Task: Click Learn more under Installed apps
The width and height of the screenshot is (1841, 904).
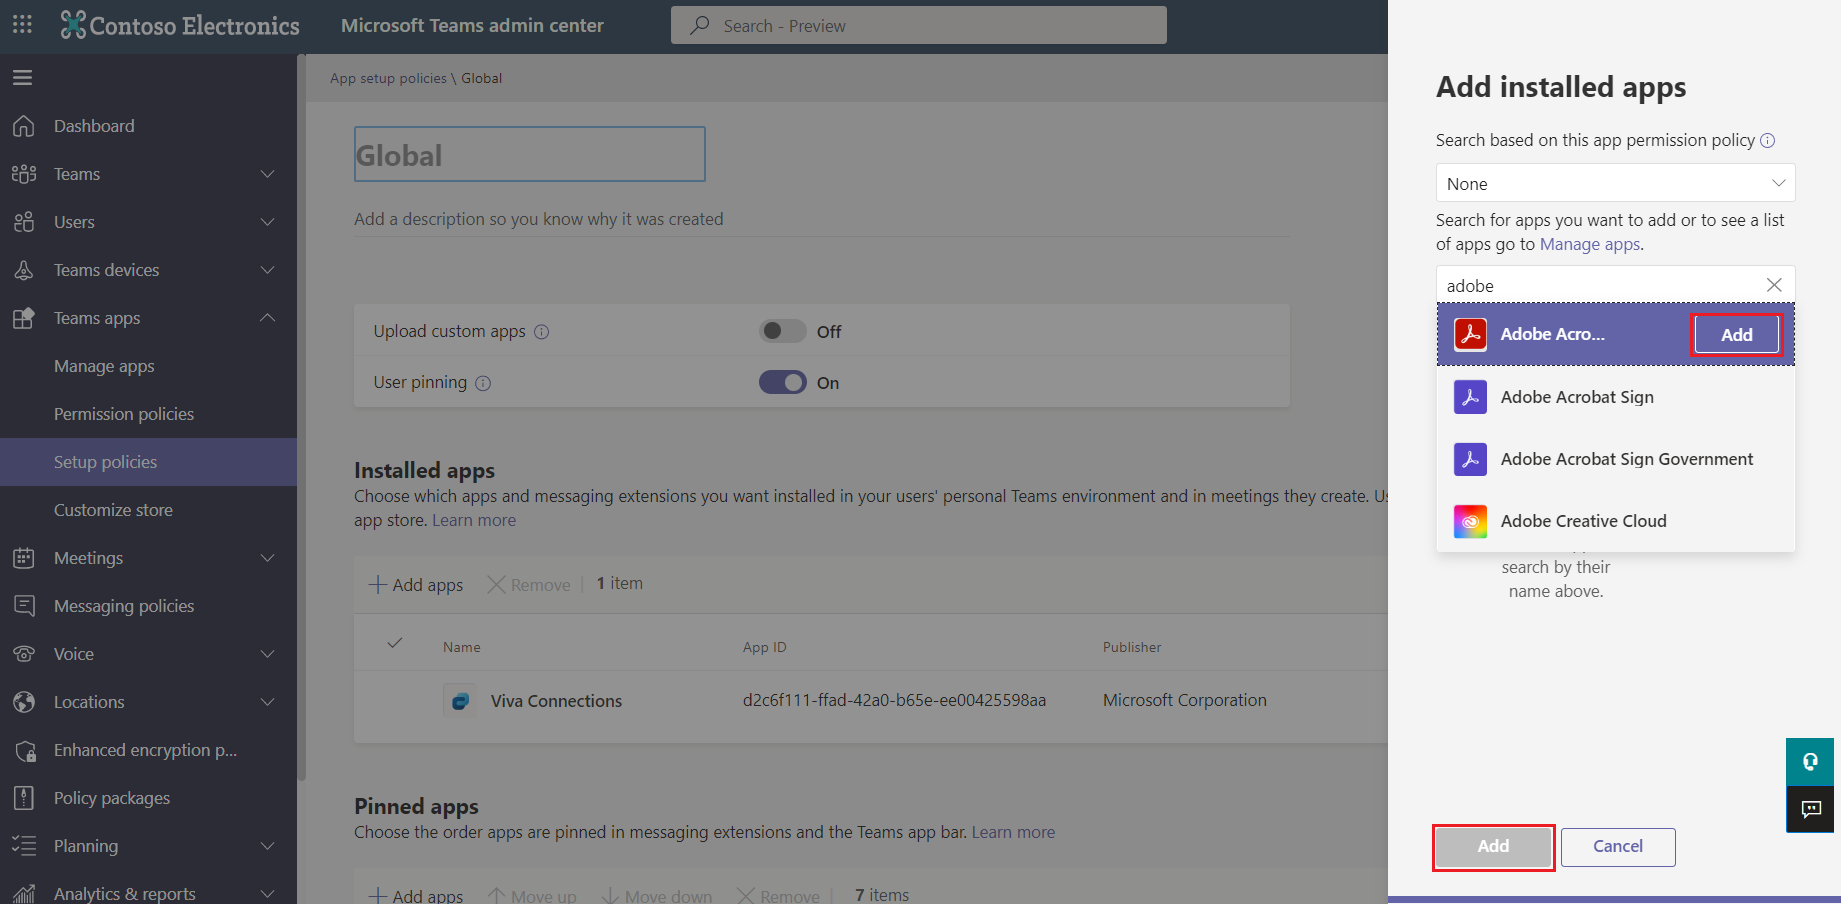Action: [x=474, y=521]
